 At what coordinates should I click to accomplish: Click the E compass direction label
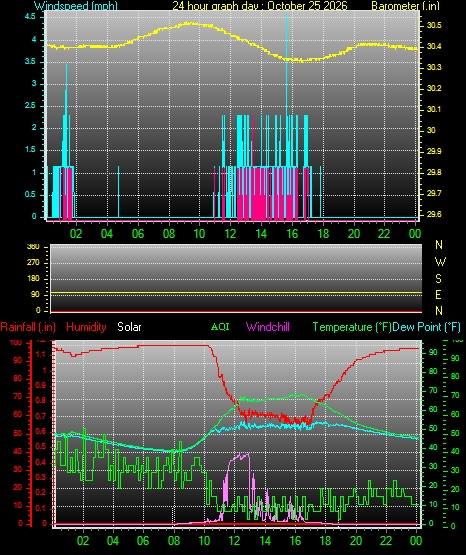click(438, 294)
